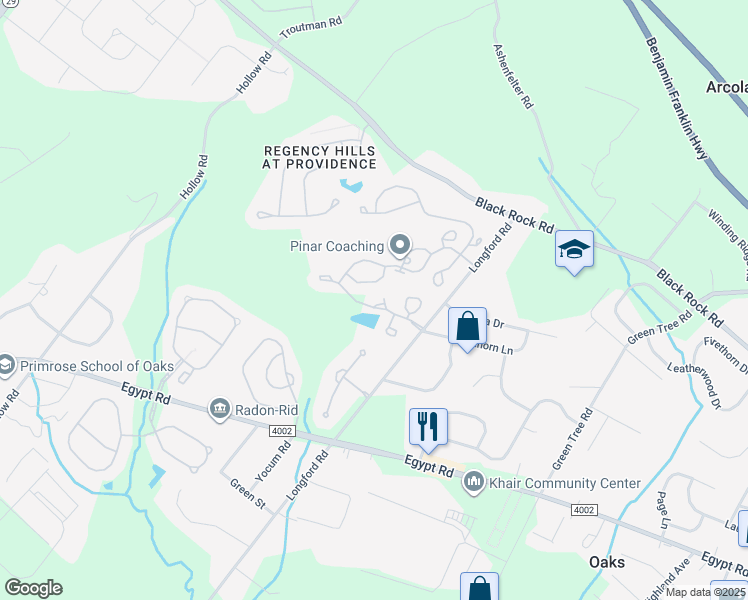
Task: Click the graduation cap school marker
Action: pyautogui.click(x=574, y=250)
